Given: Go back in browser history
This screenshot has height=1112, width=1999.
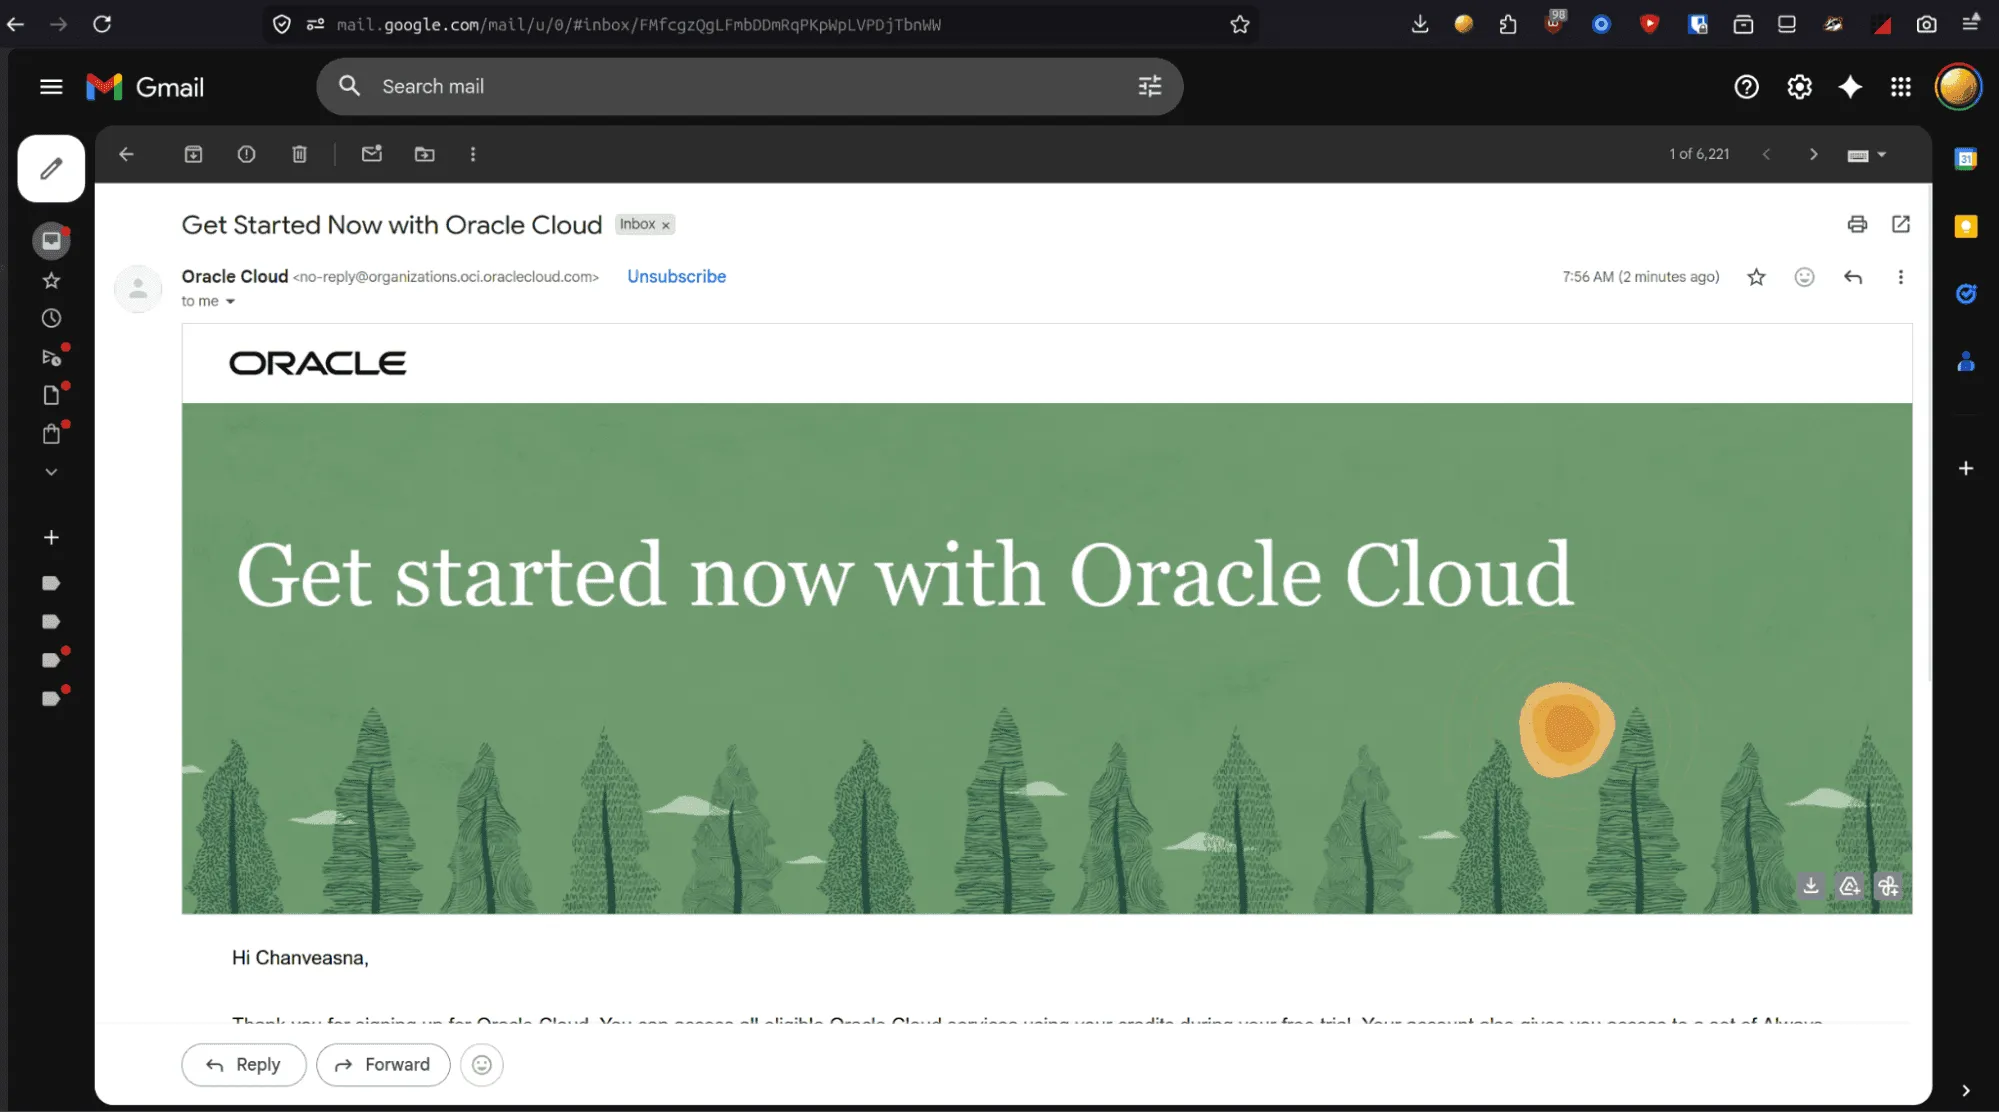Looking at the screenshot, I should pos(16,24).
